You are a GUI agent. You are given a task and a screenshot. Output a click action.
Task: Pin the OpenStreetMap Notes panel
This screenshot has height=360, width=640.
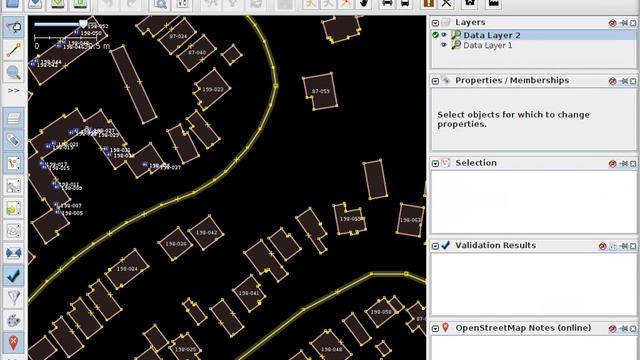pos(623,329)
